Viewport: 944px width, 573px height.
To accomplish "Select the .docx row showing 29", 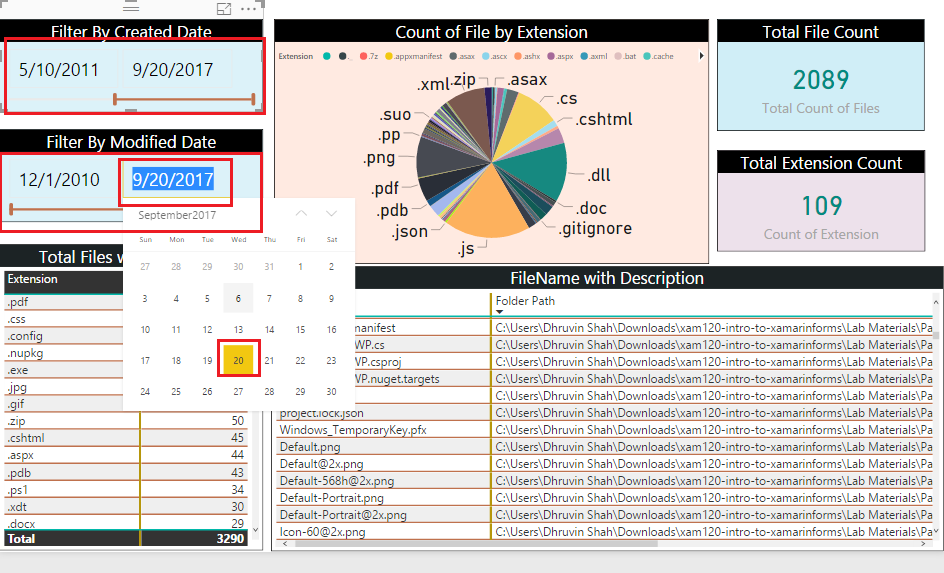I will [x=126, y=523].
